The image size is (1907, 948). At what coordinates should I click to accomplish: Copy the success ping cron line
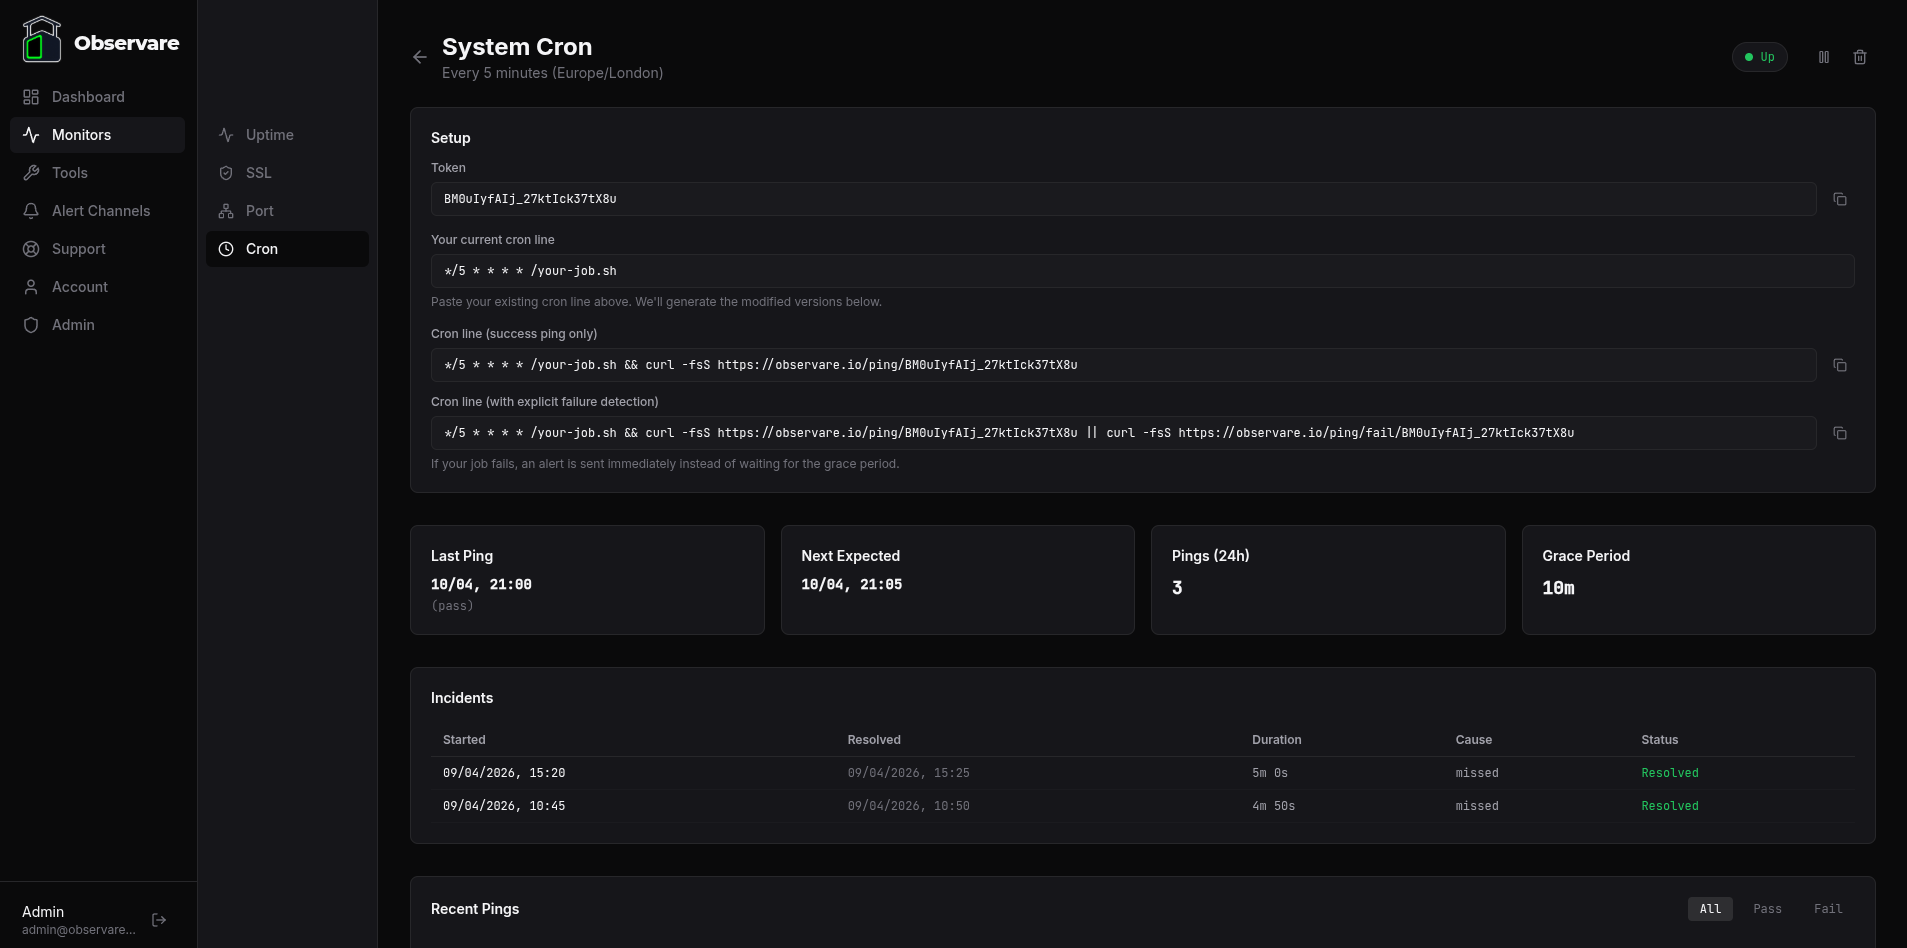(x=1840, y=365)
